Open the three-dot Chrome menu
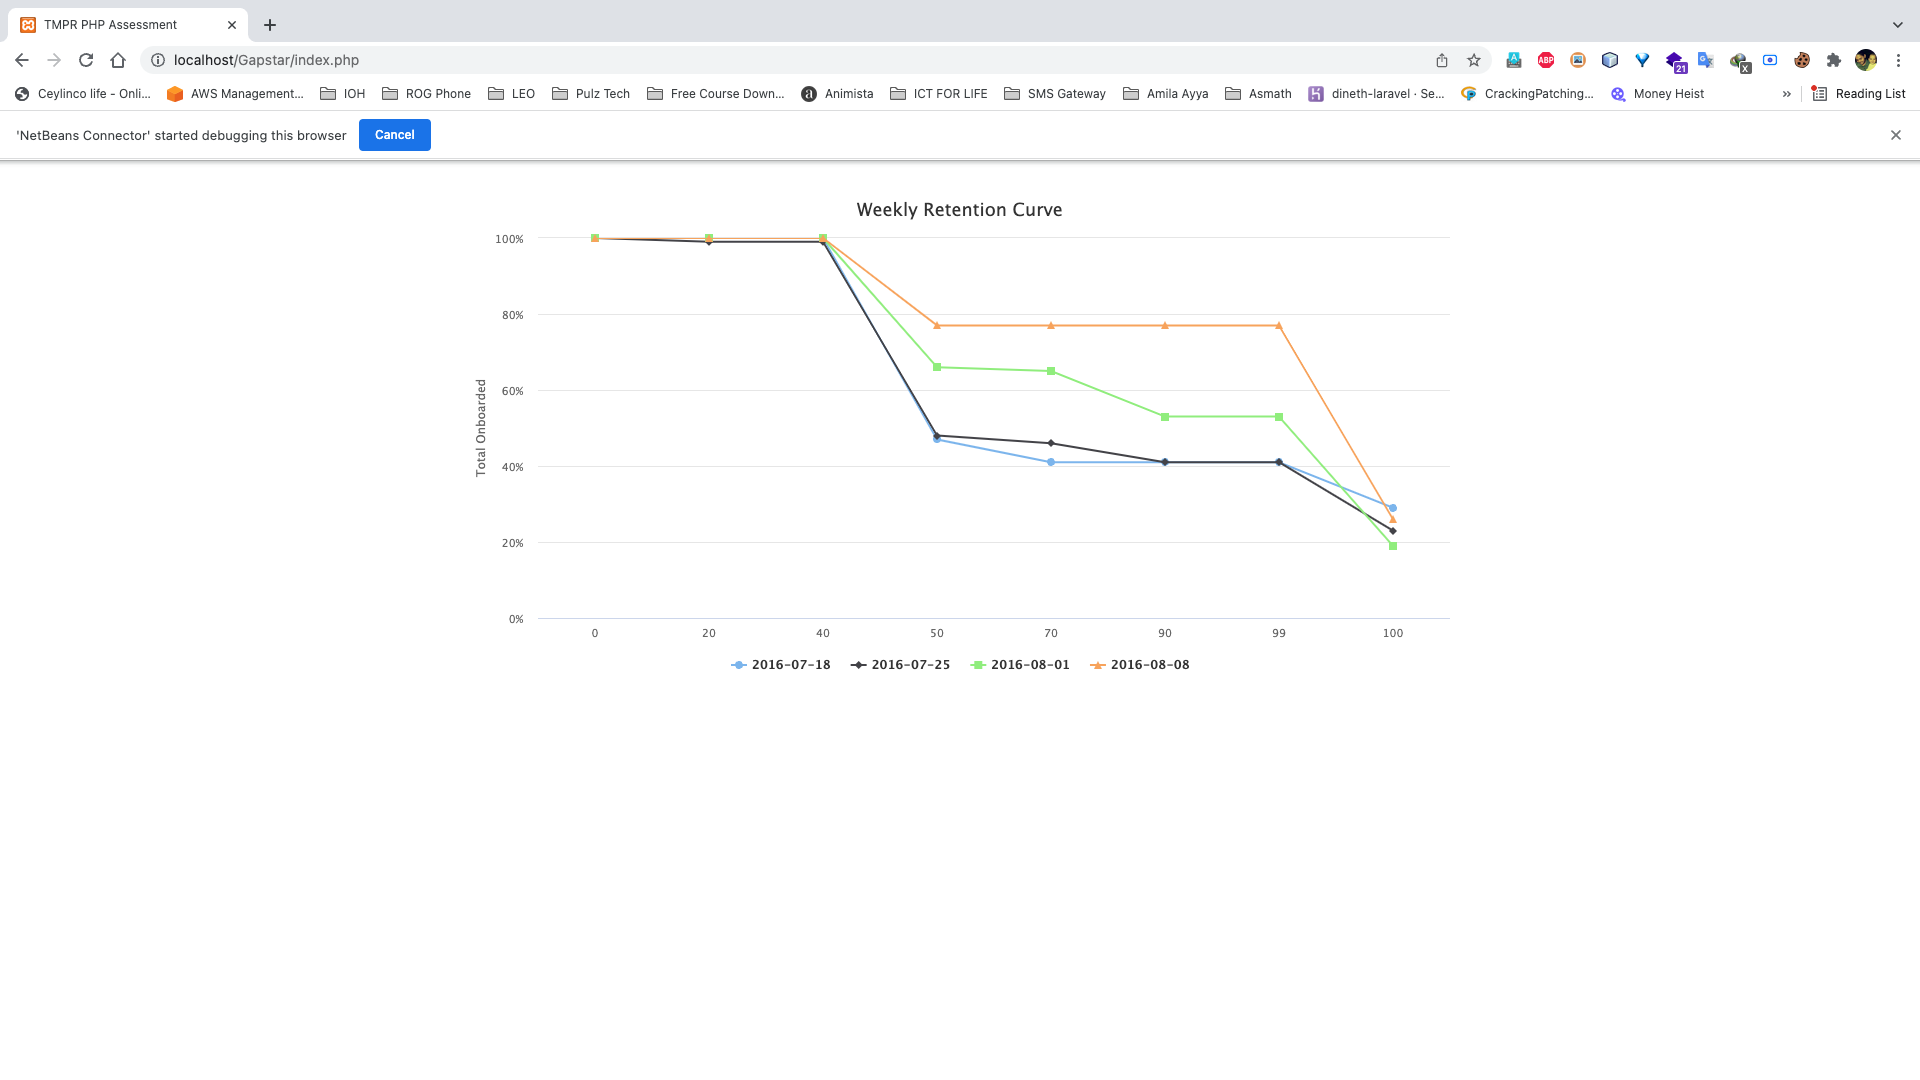The width and height of the screenshot is (1920, 1080). (x=1899, y=60)
